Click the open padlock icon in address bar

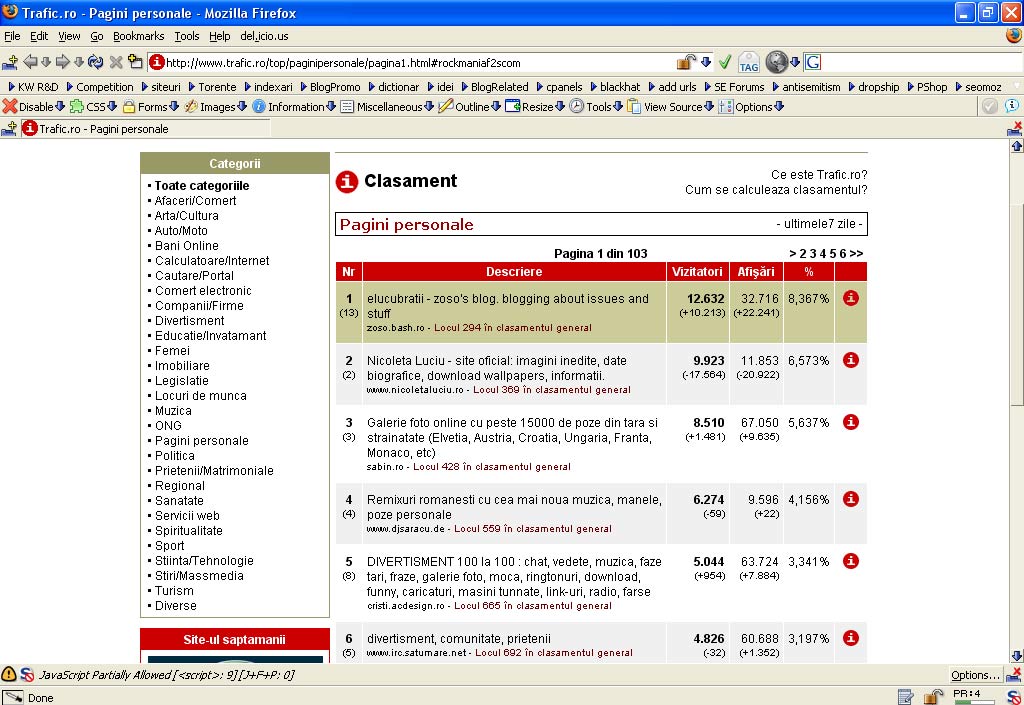coord(686,62)
